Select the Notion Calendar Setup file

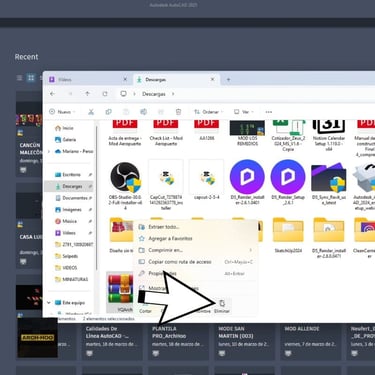click(329, 136)
